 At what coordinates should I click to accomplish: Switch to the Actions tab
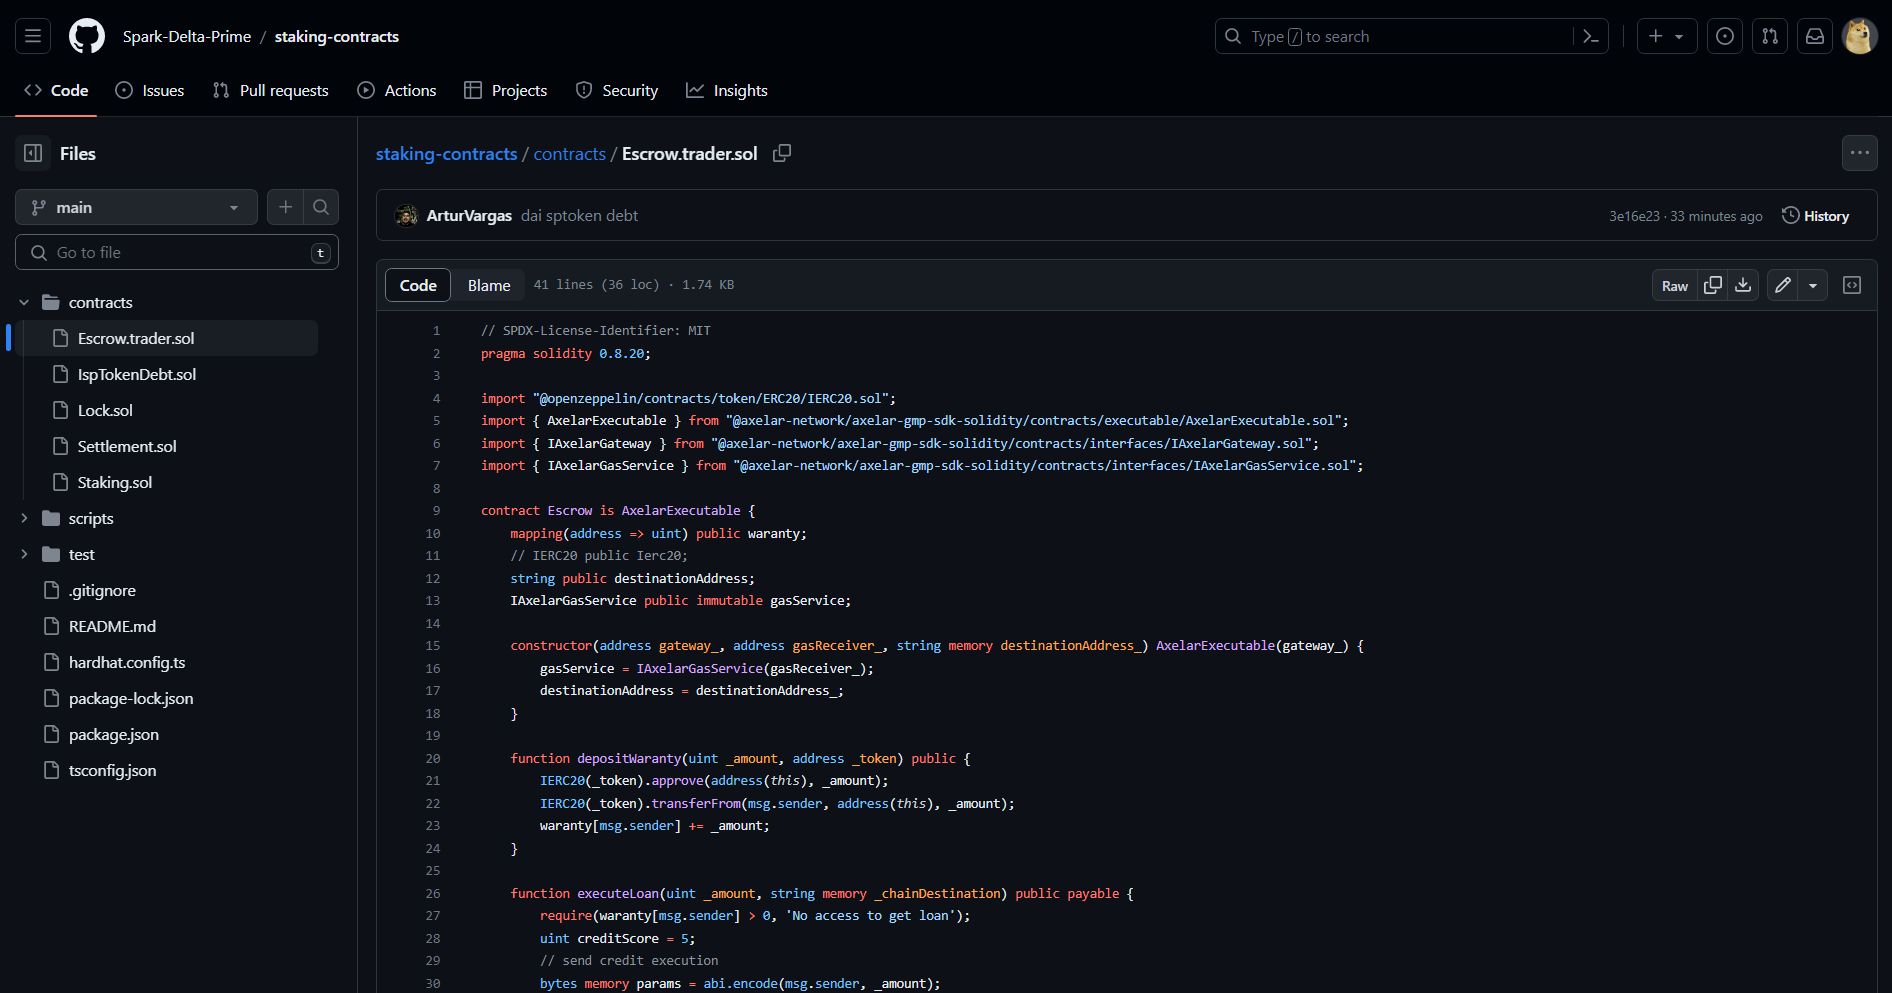[397, 90]
